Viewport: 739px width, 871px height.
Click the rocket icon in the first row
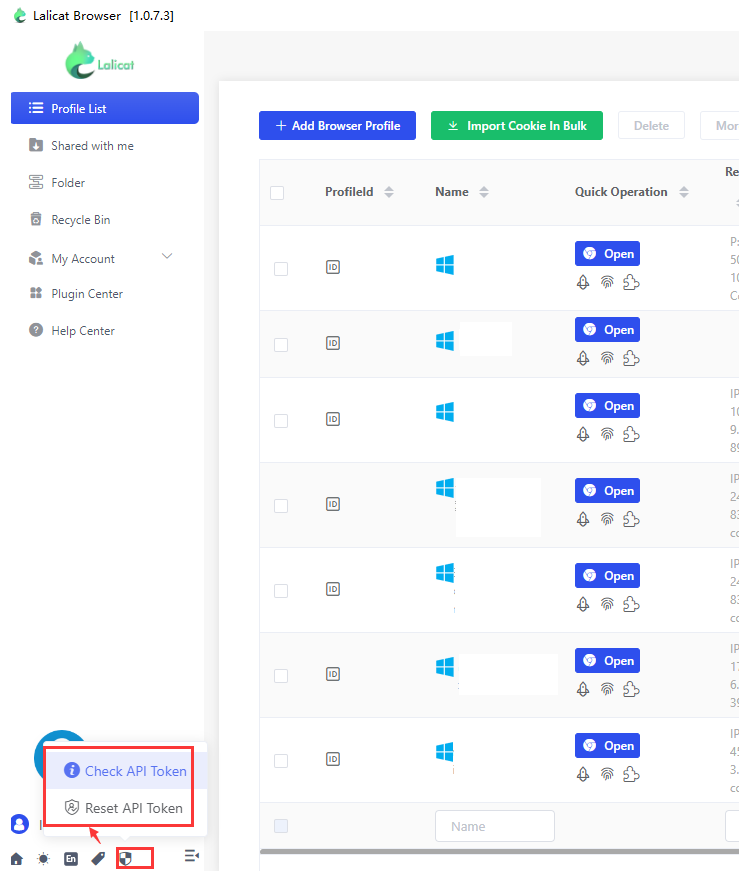583,282
